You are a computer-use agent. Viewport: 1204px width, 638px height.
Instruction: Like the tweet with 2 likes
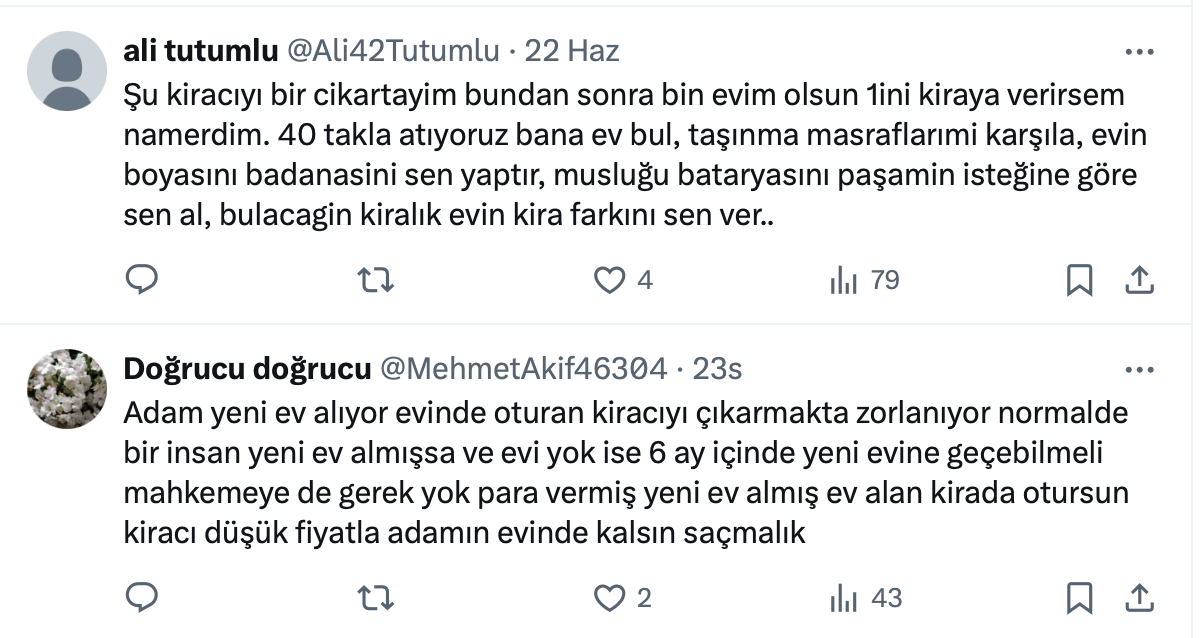pos(609,598)
